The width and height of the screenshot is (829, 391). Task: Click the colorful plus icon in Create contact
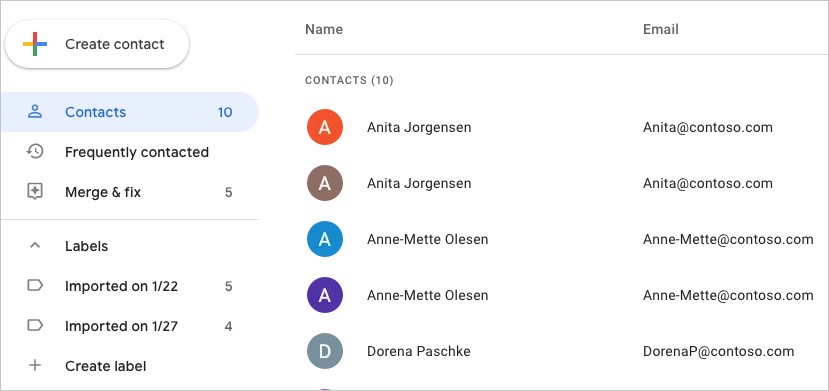pos(35,44)
